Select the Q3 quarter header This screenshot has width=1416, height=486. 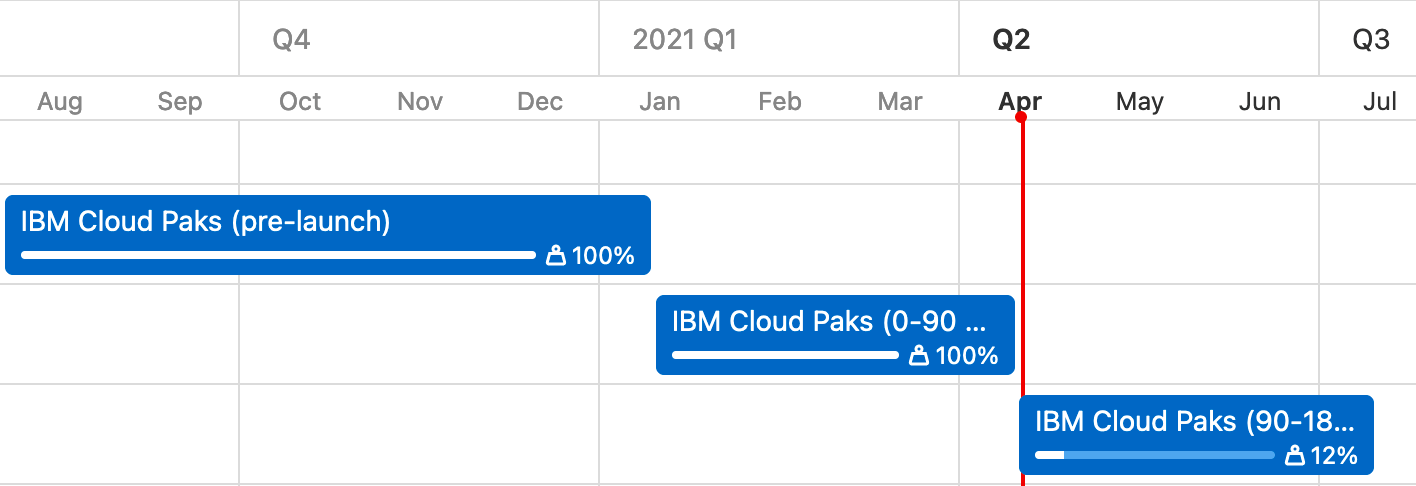point(1371,40)
